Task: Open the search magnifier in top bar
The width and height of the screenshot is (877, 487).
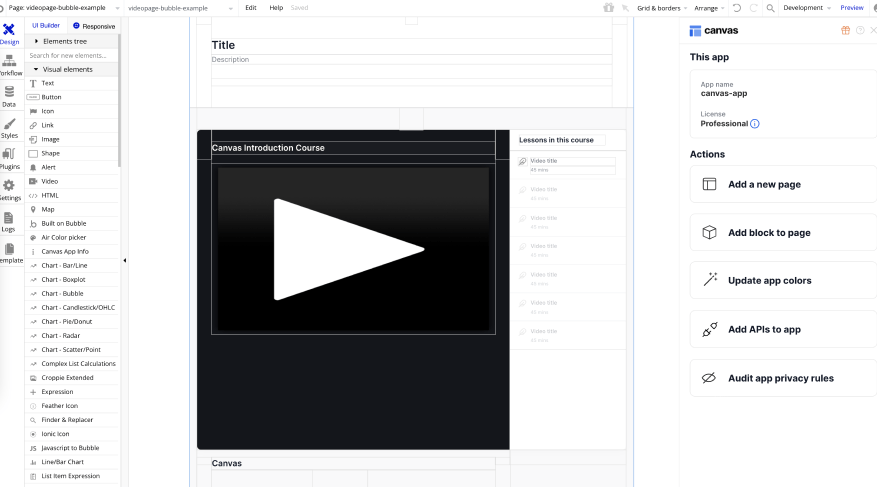Action: point(770,8)
